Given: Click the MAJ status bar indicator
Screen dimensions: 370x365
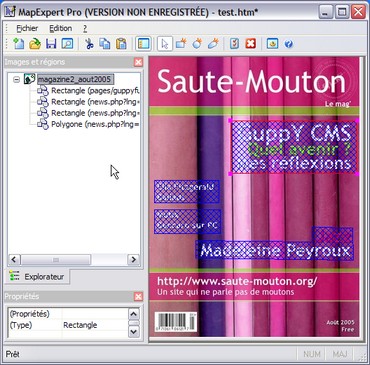Looking at the screenshot, I should point(339,354).
